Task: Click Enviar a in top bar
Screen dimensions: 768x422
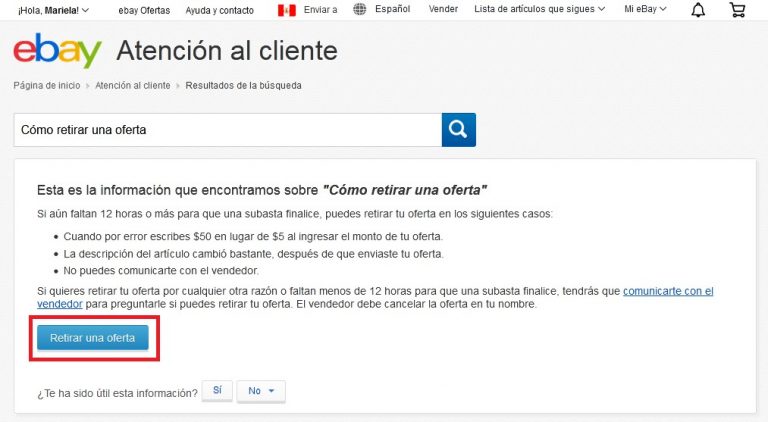Action: click(x=320, y=10)
